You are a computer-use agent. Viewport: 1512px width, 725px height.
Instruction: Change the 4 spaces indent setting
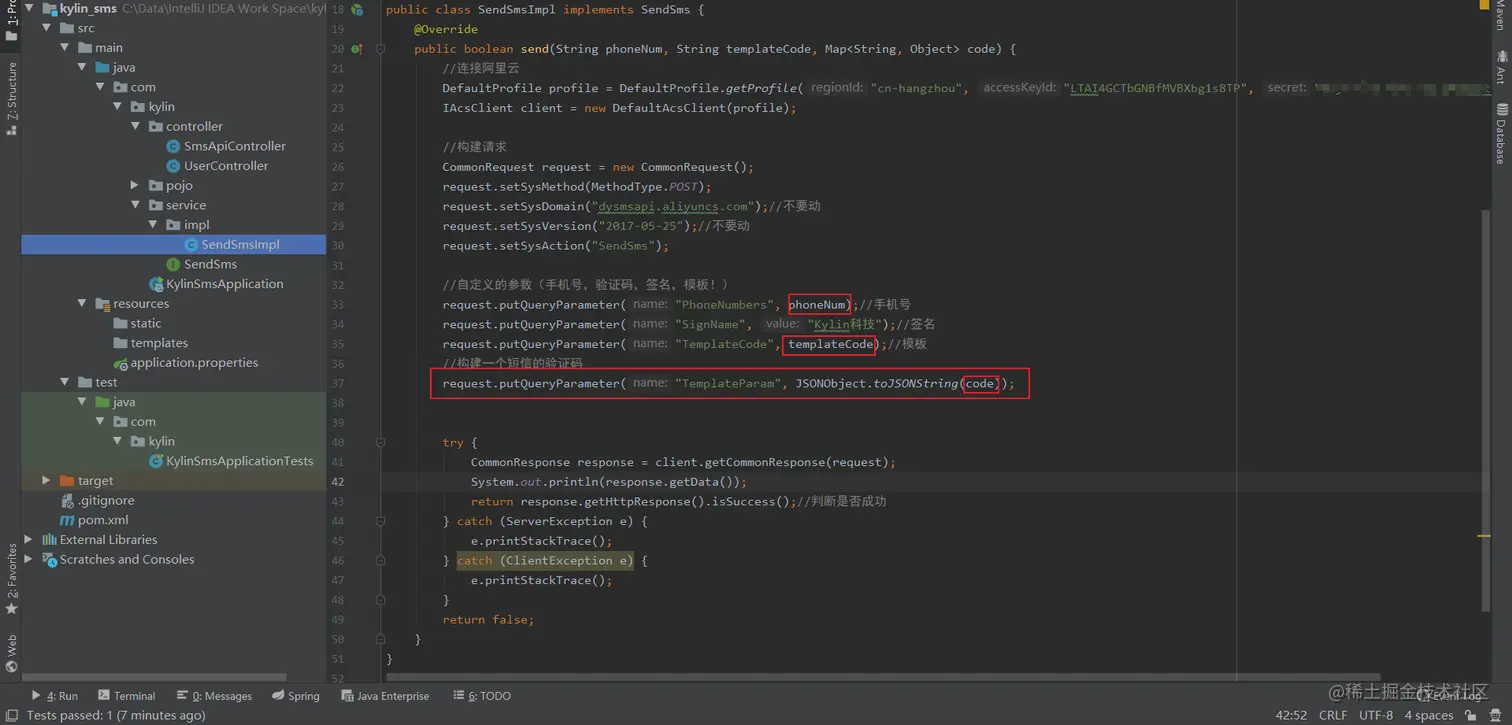pyautogui.click(x=1429, y=716)
